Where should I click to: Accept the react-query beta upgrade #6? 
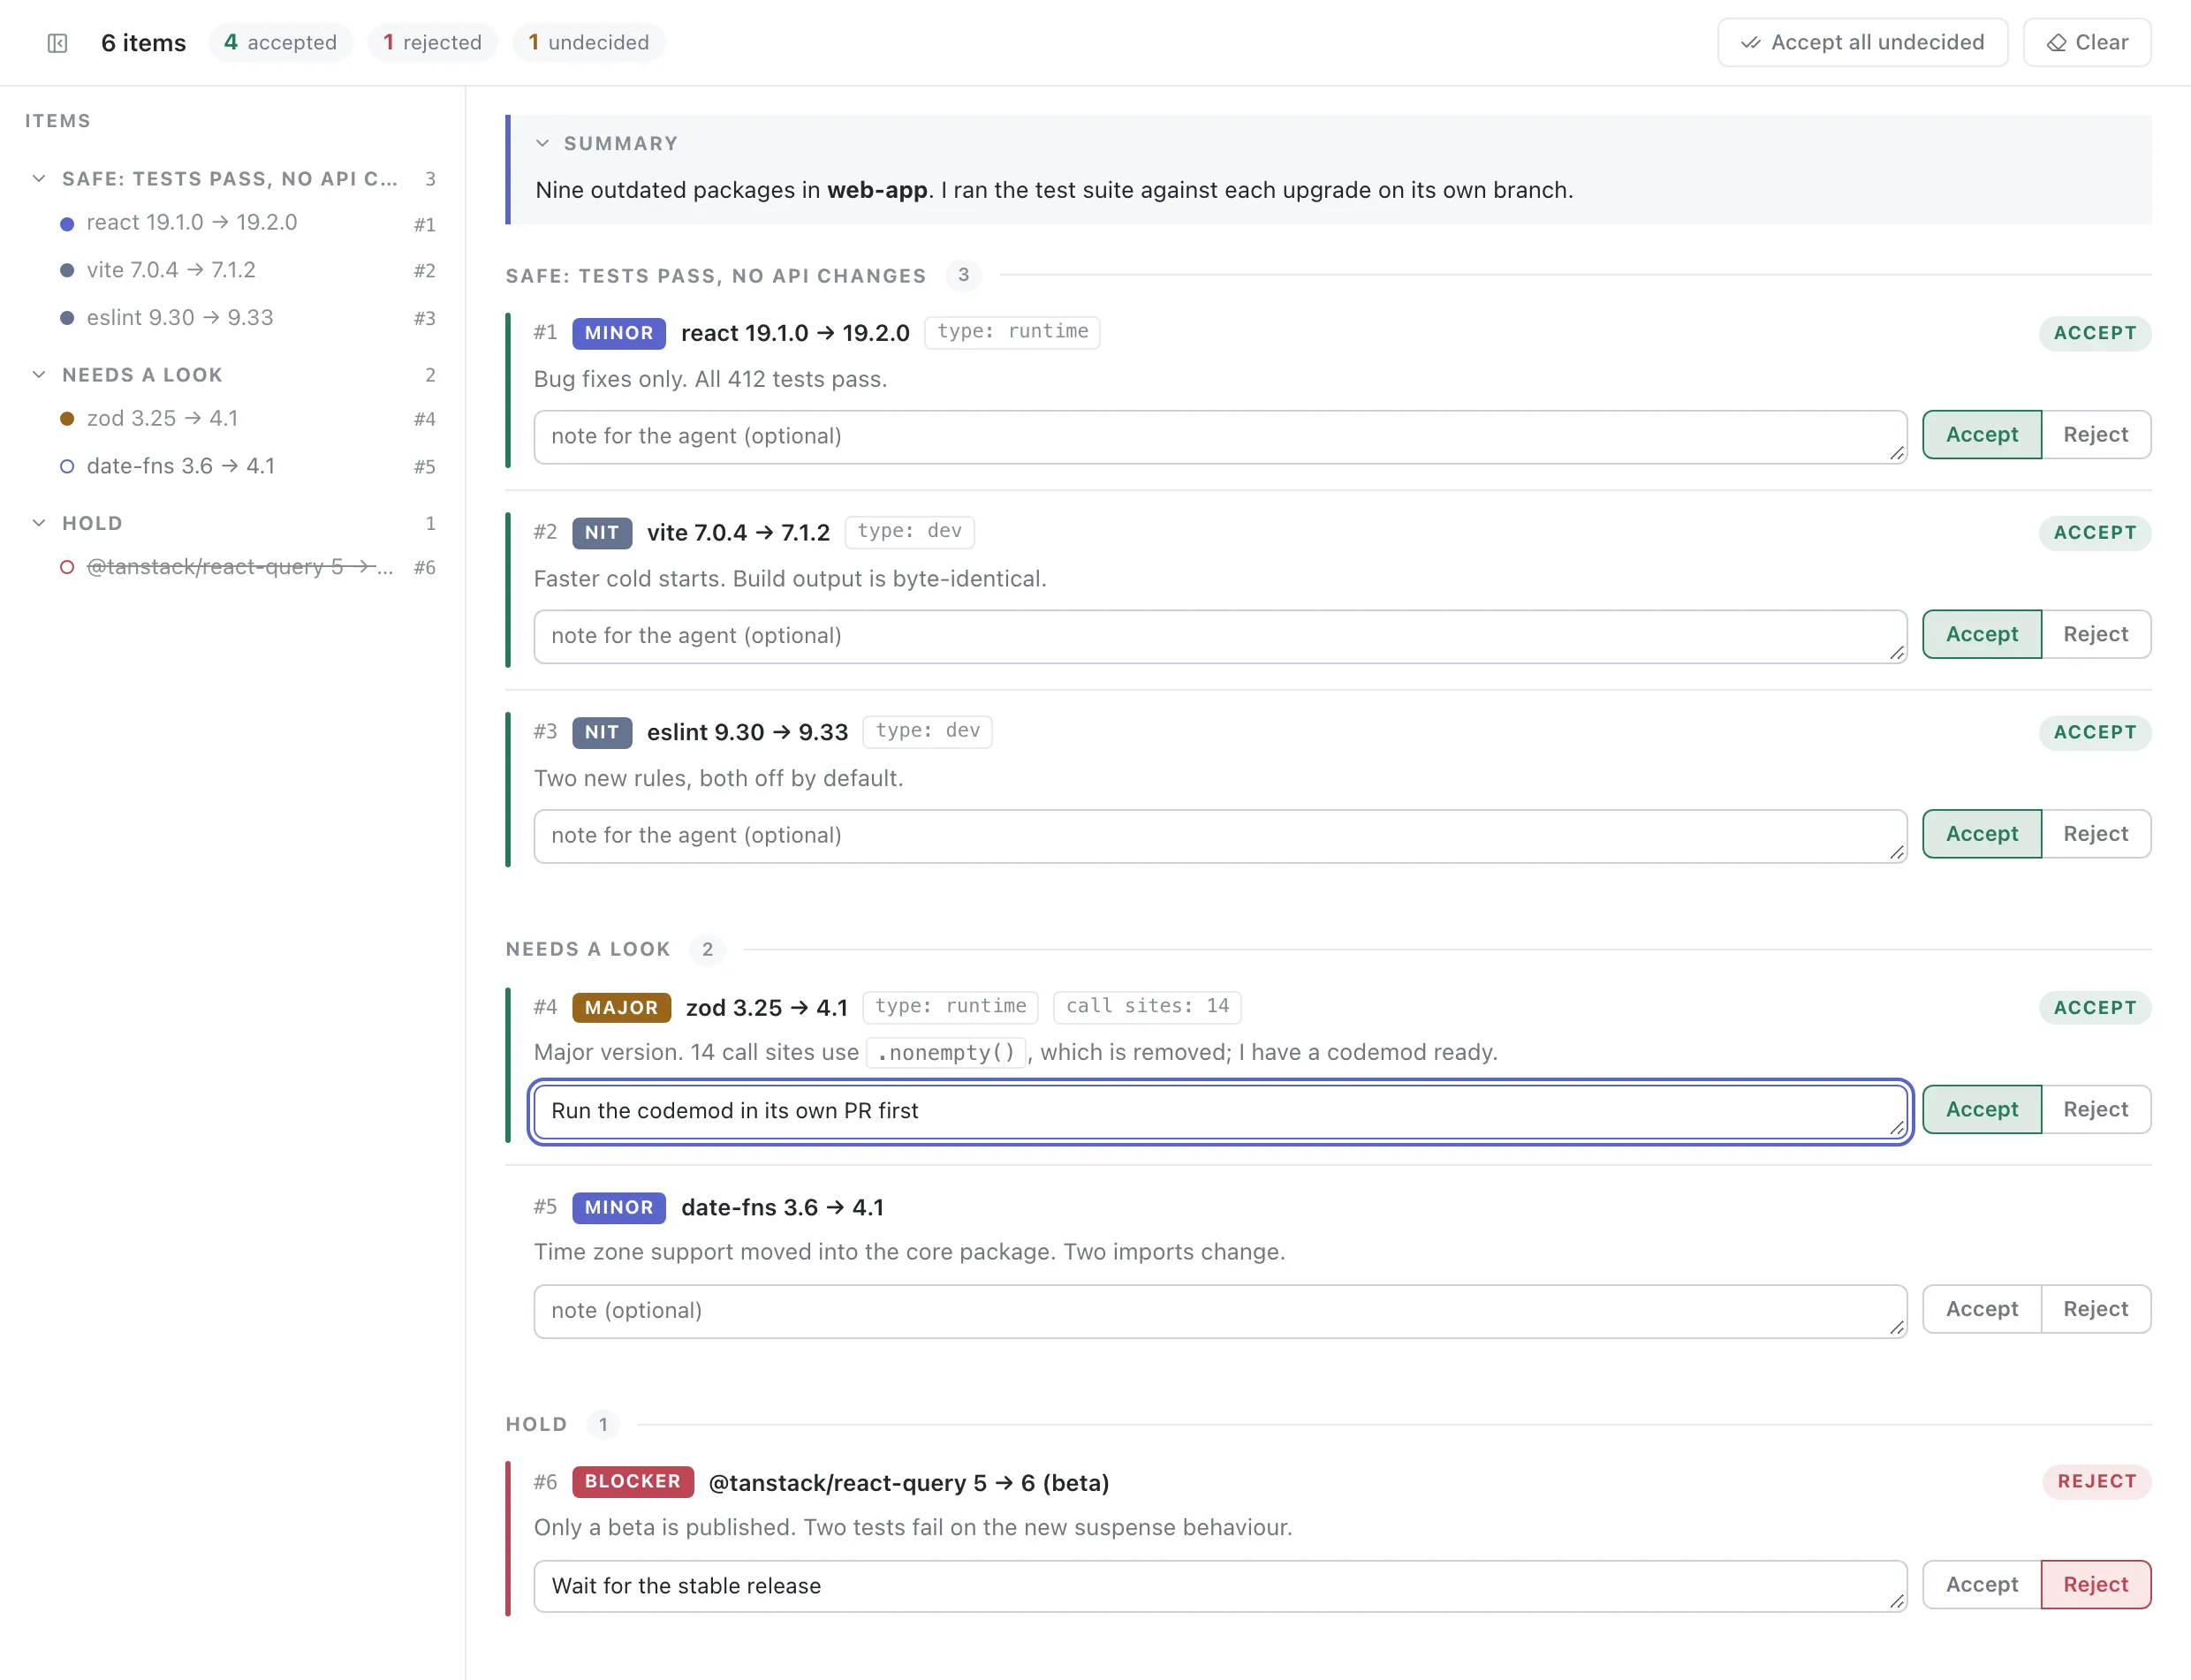[1981, 1584]
